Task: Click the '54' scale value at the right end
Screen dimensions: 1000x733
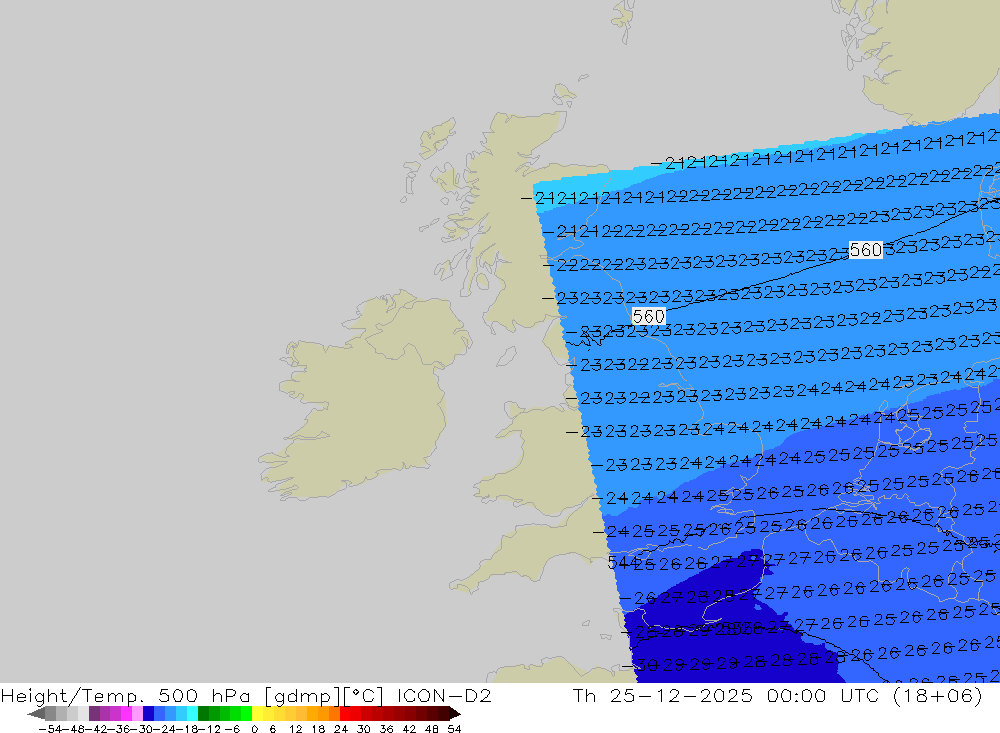Action: [x=454, y=729]
